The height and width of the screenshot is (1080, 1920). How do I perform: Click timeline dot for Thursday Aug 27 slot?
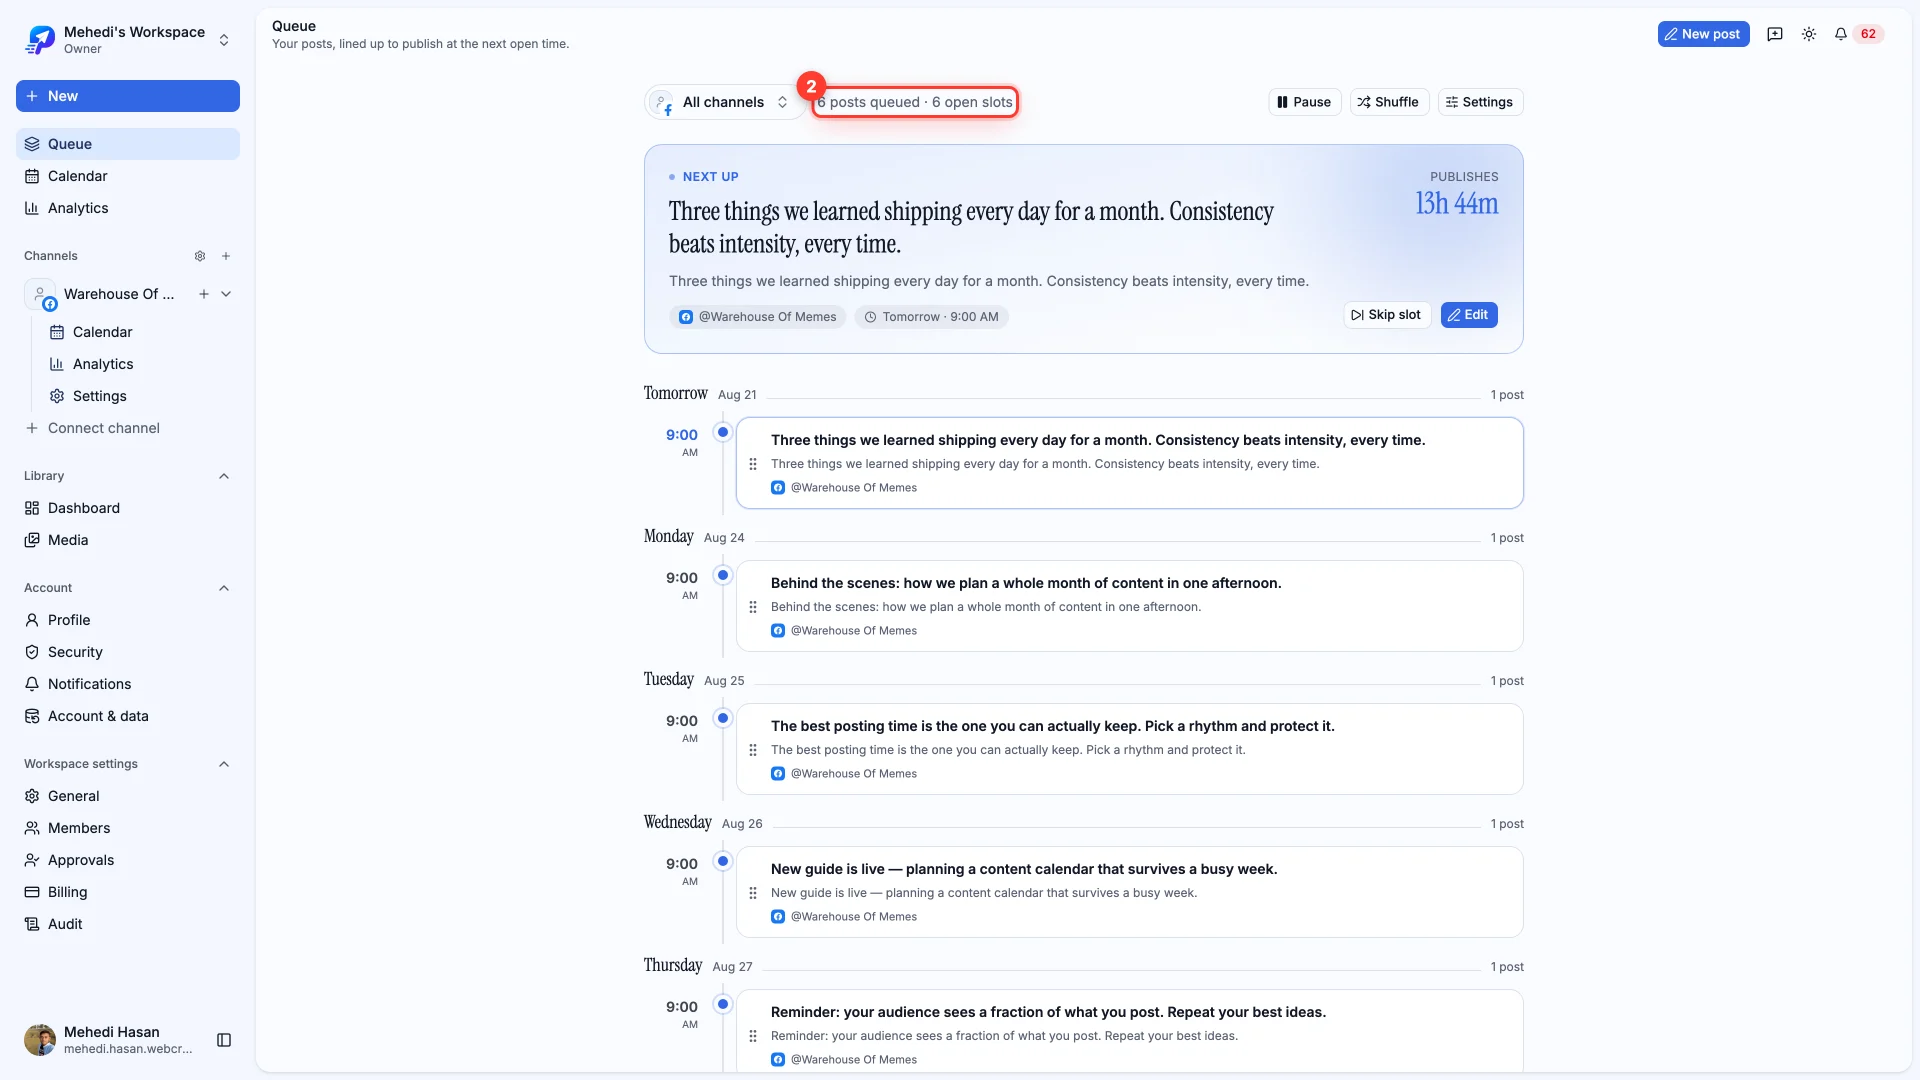723,1004
